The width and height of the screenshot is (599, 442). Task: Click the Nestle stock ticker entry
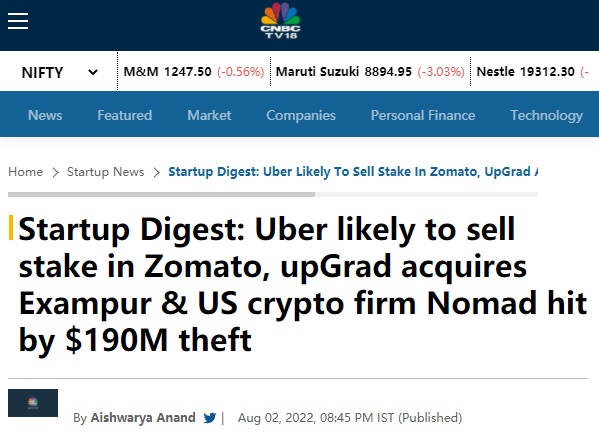[533, 71]
